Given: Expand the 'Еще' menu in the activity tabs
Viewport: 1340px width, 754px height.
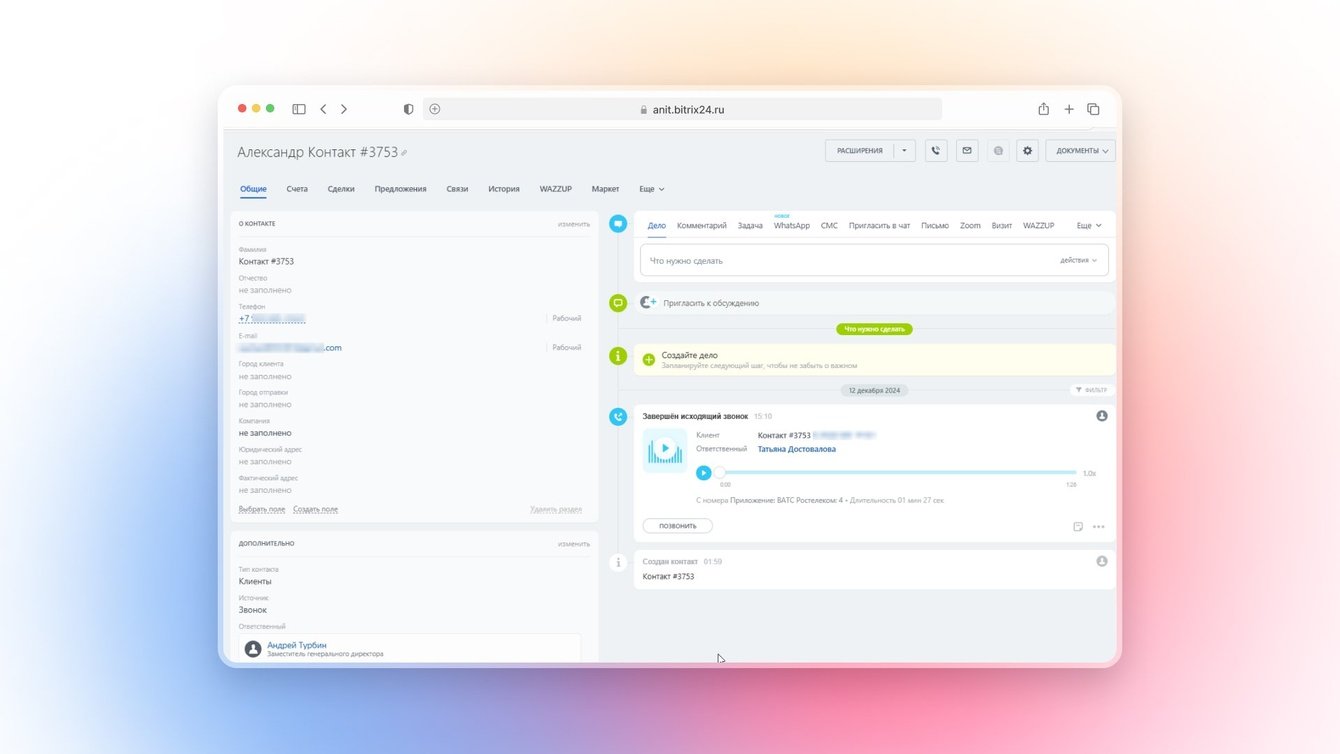Looking at the screenshot, I should click(x=1089, y=226).
